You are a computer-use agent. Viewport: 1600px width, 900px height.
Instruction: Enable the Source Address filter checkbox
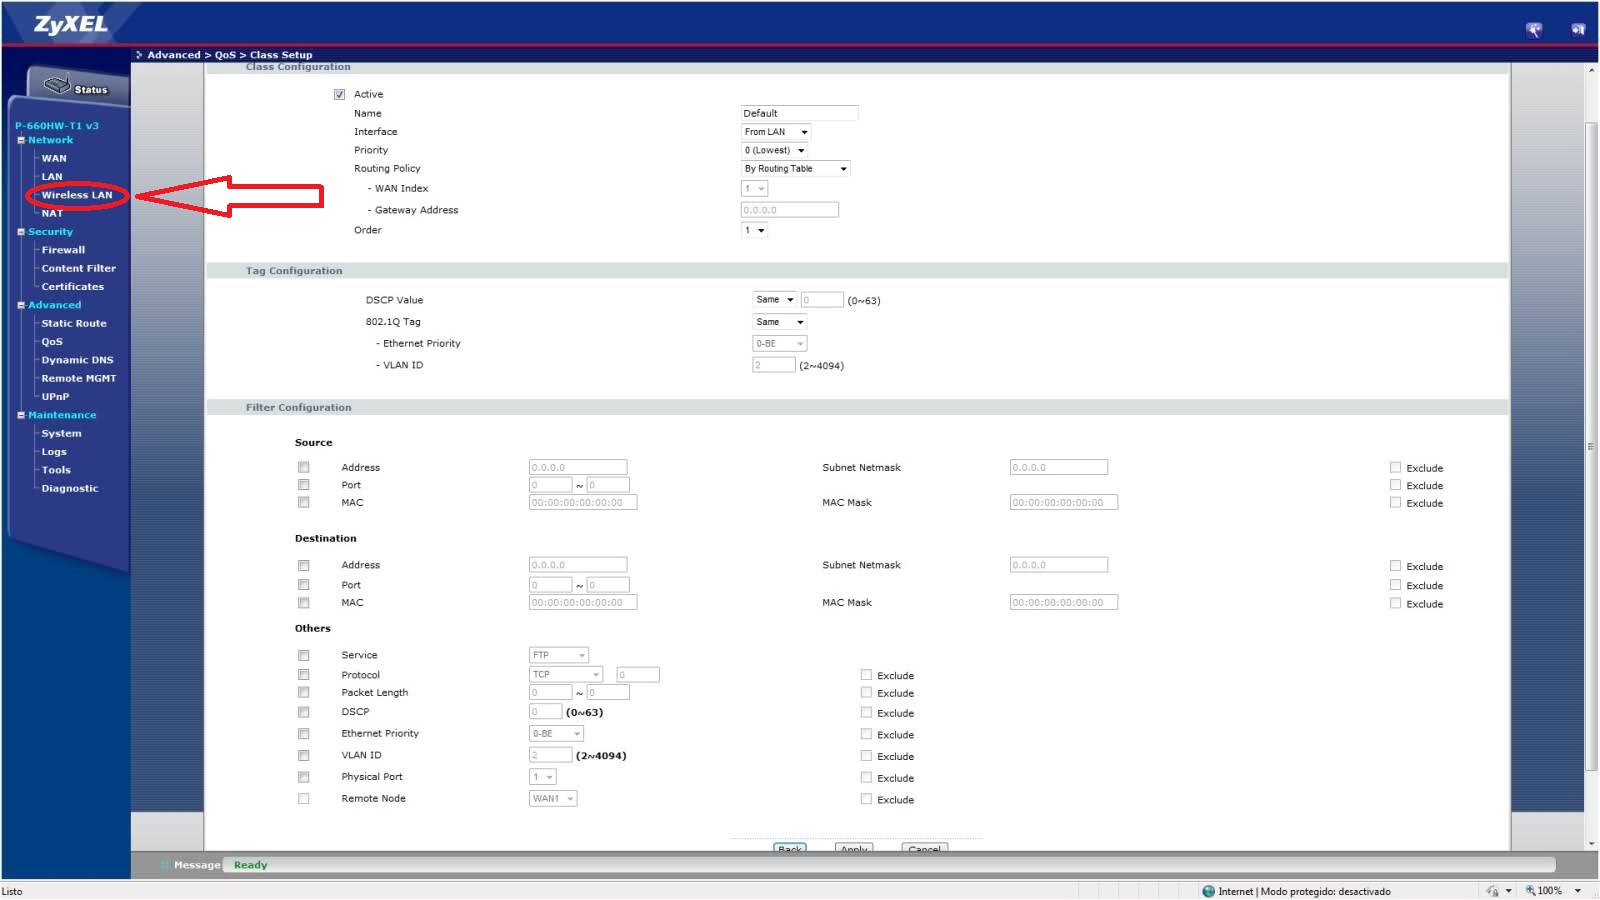(x=304, y=467)
